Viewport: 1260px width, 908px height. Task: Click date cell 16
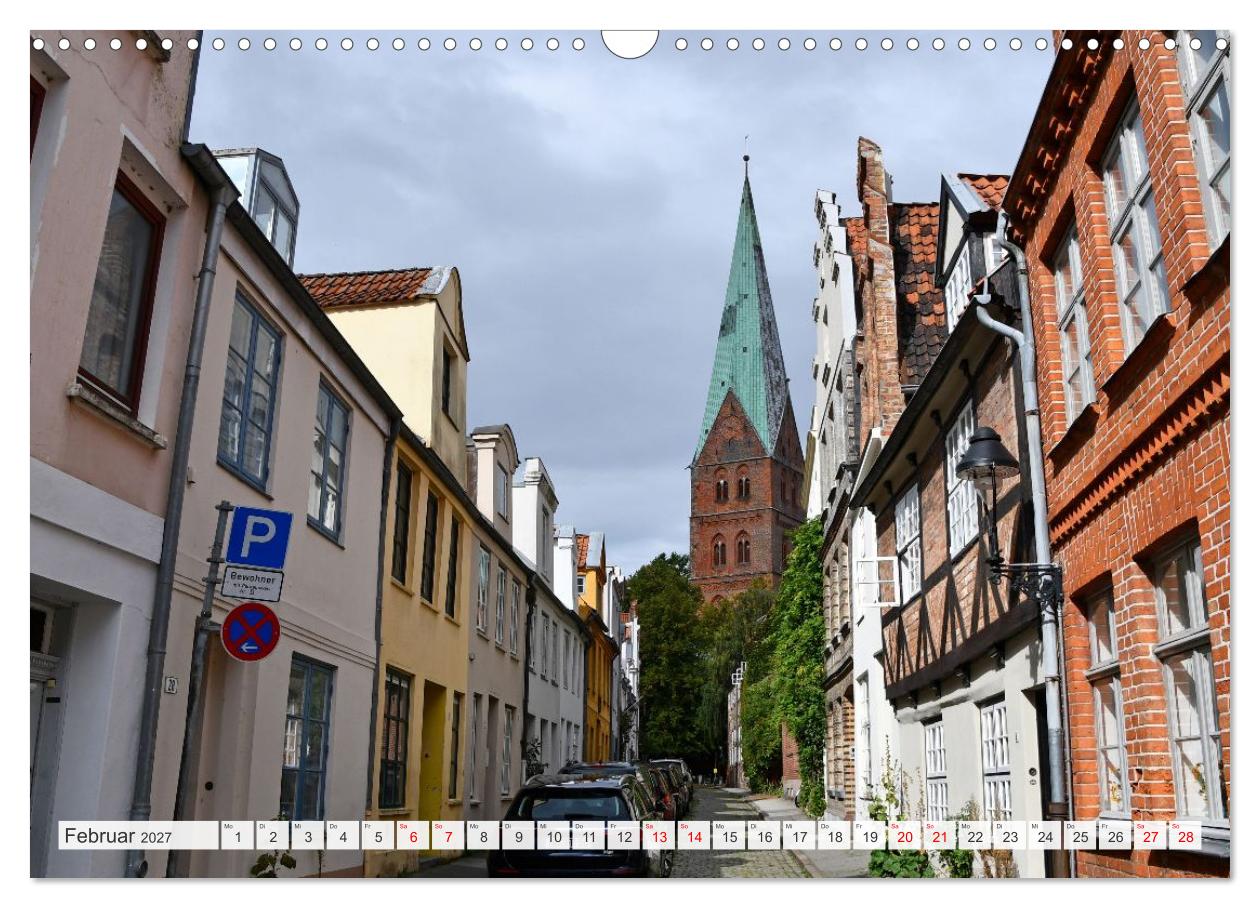click(x=763, y=836)
